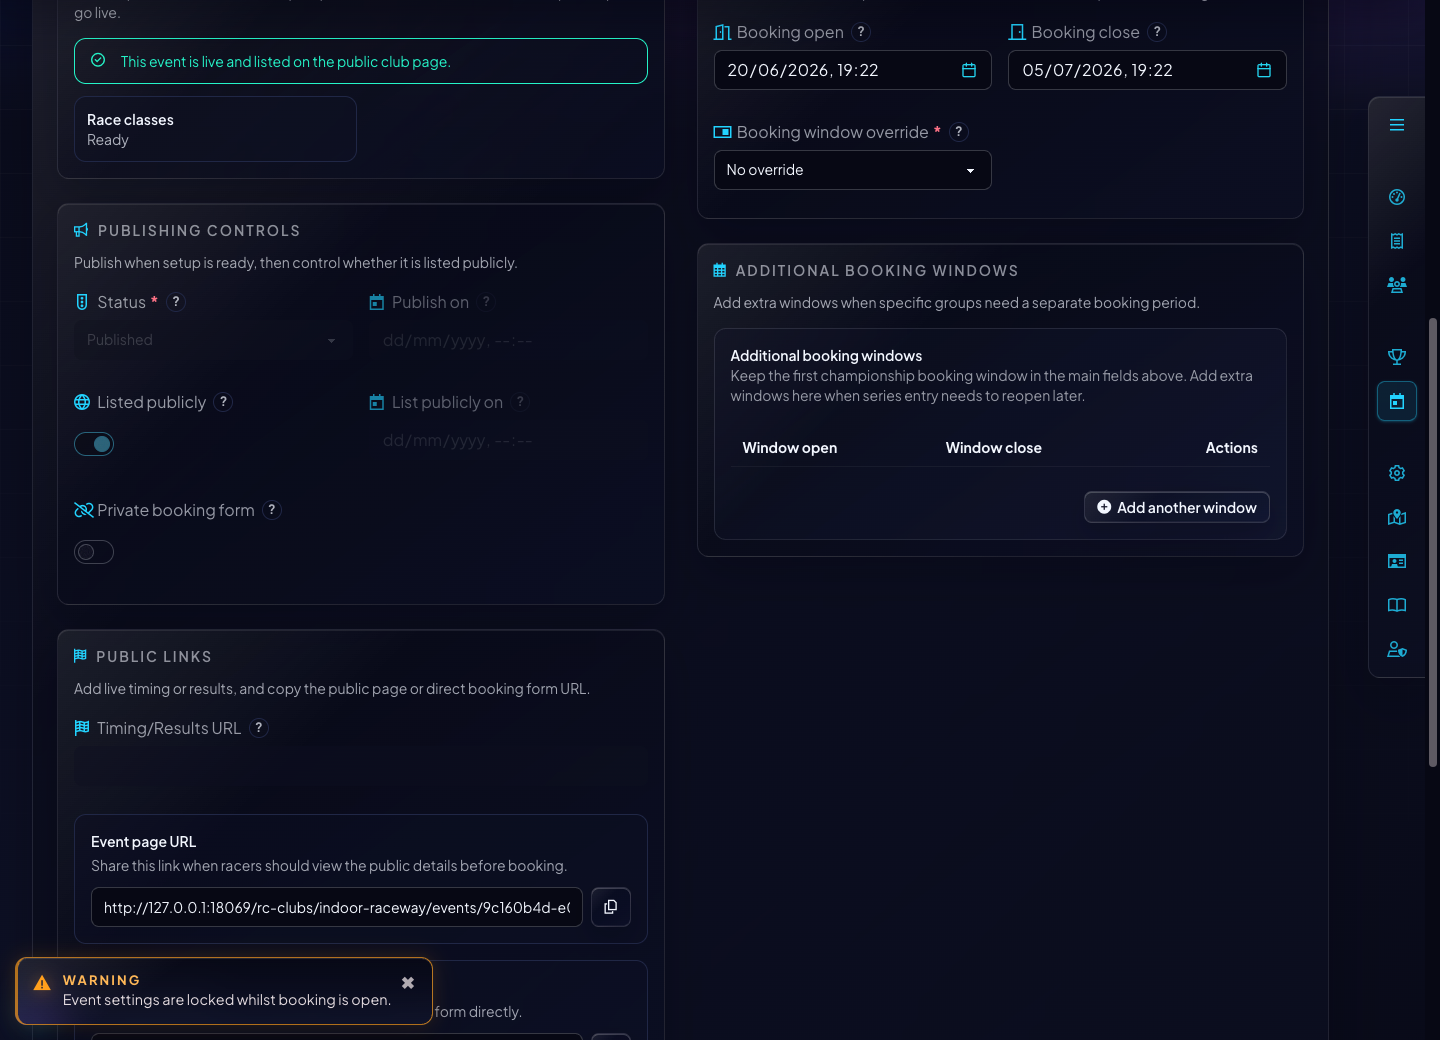
Task: Show help for Booking open
Action: pyautogui.click(x=862, y=32)
